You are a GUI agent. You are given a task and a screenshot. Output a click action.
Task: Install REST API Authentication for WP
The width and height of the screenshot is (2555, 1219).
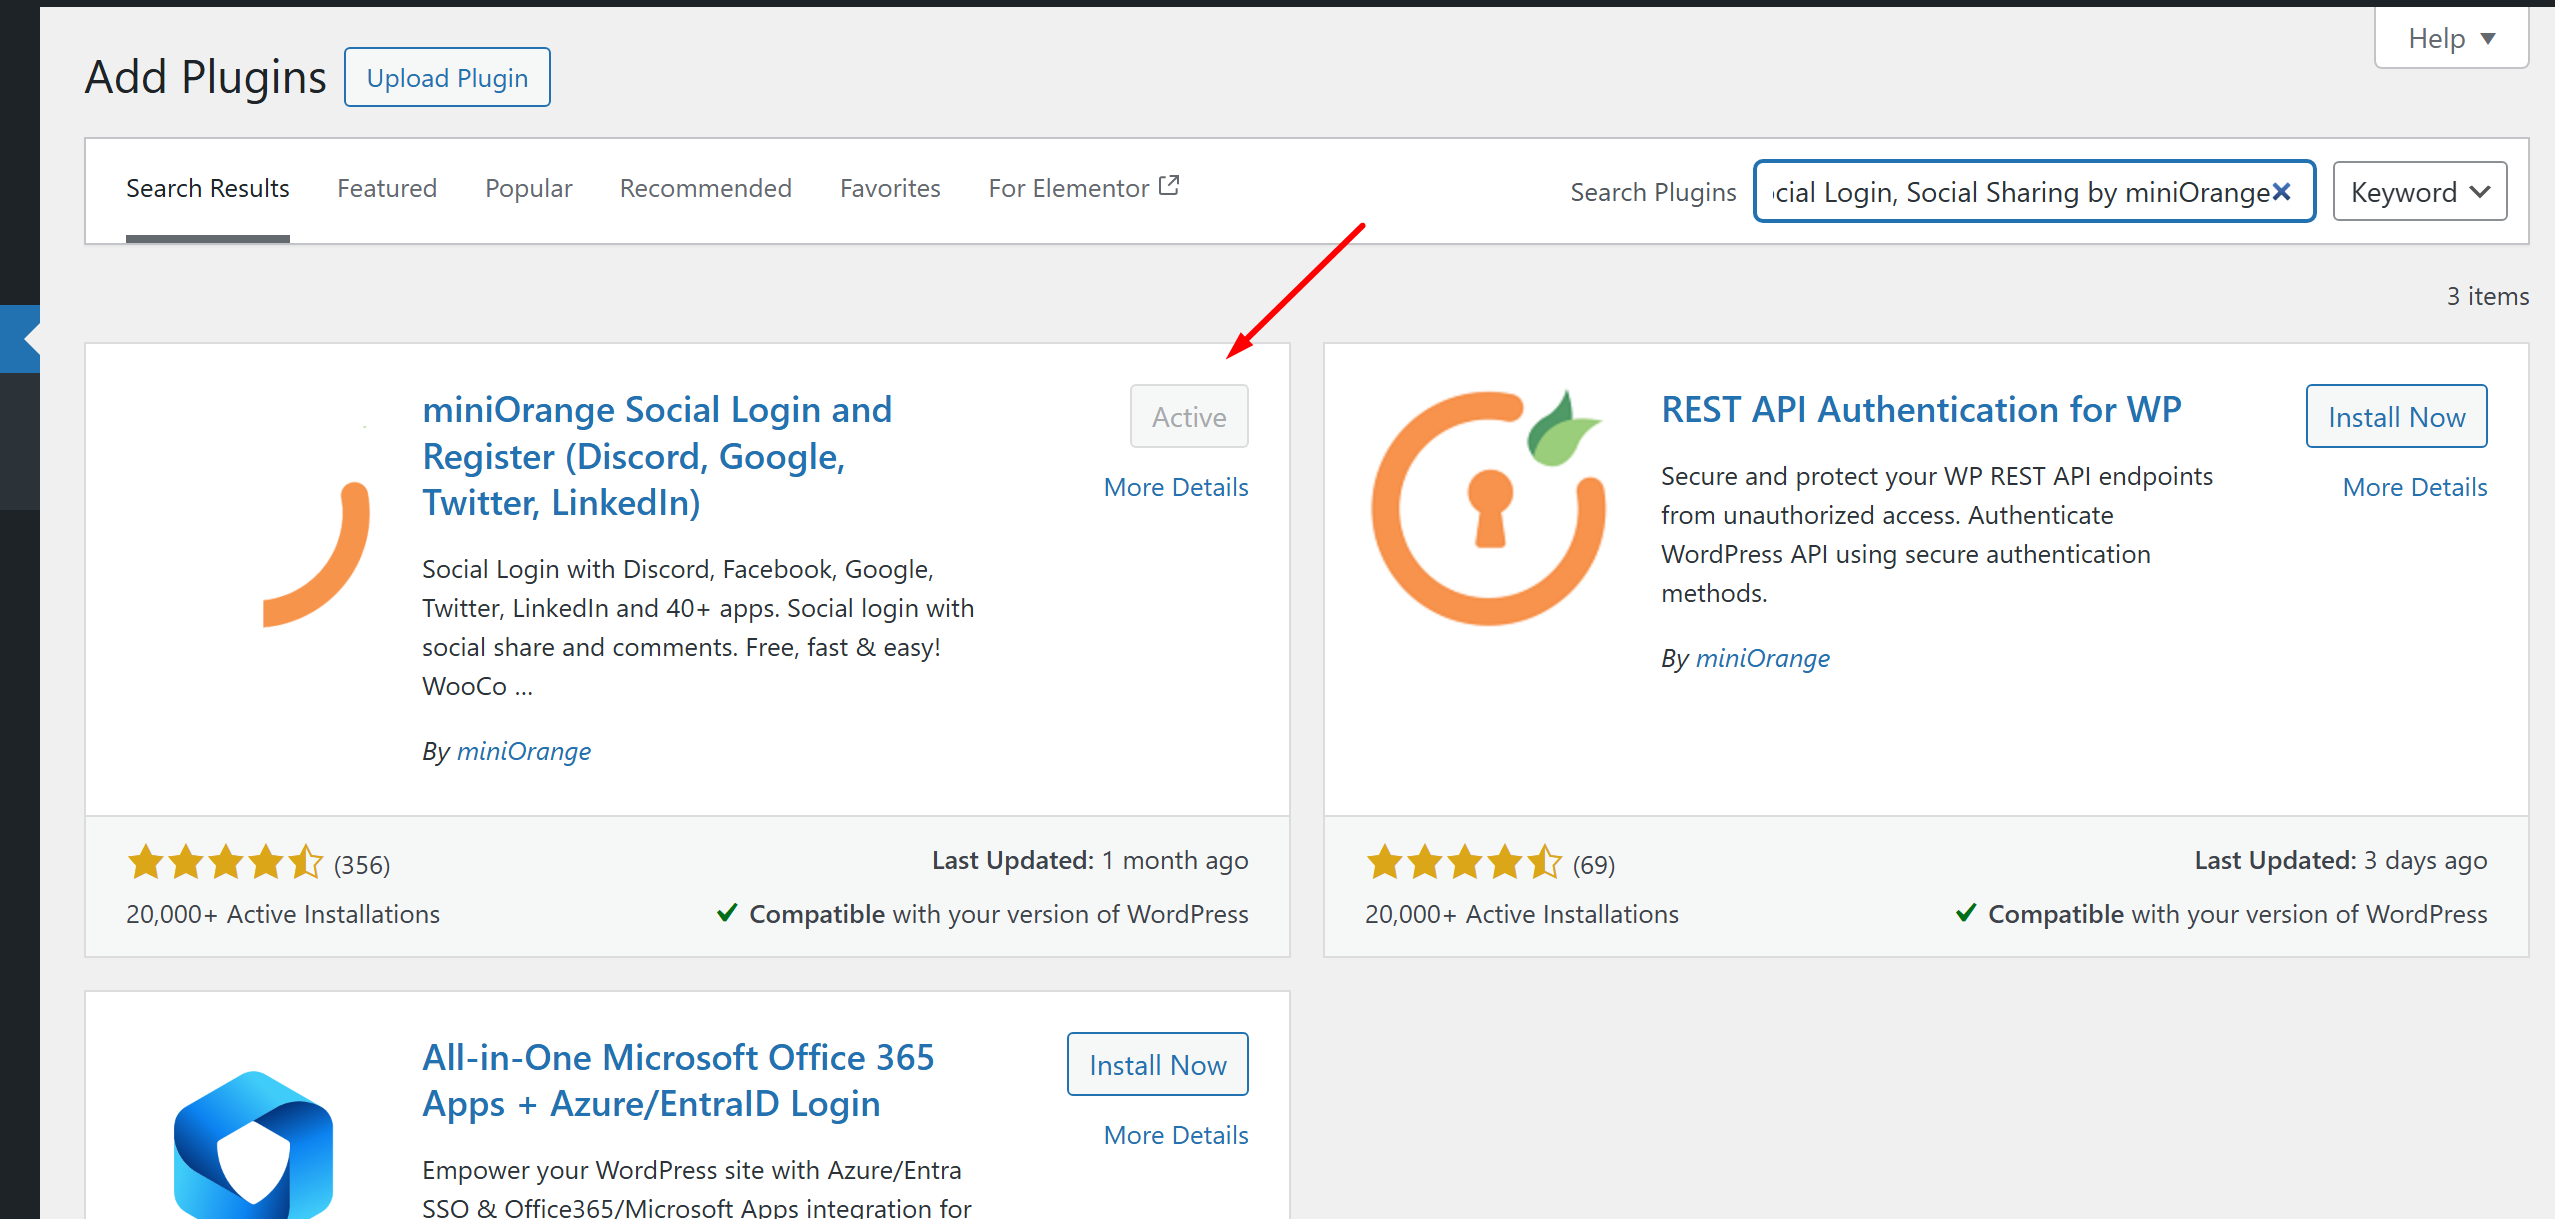pos(2395,417)
